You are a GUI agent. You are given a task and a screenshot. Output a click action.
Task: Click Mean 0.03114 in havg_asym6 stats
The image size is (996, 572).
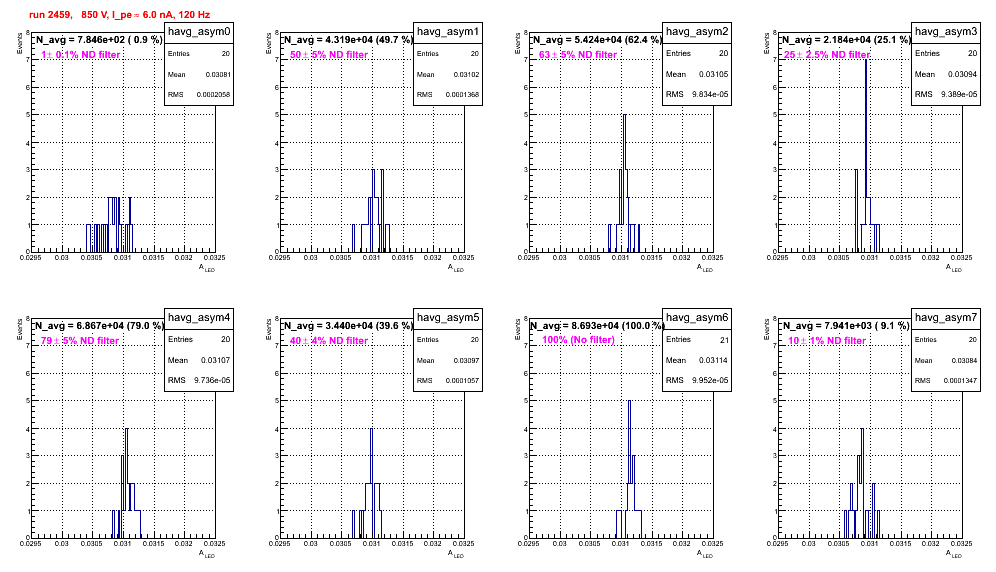pyautogui.click(x=697, y=360)
